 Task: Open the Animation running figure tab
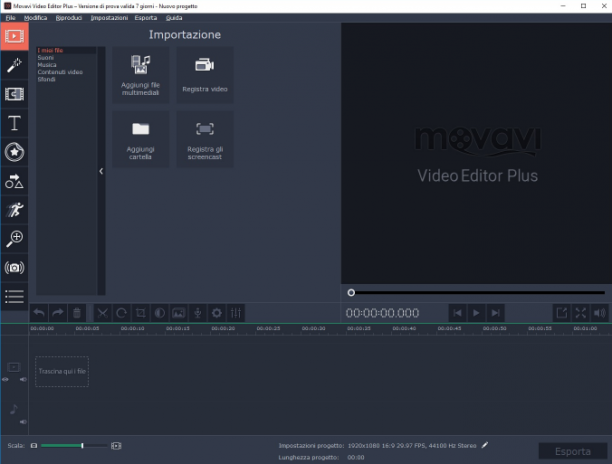click(x=14, y=210)
